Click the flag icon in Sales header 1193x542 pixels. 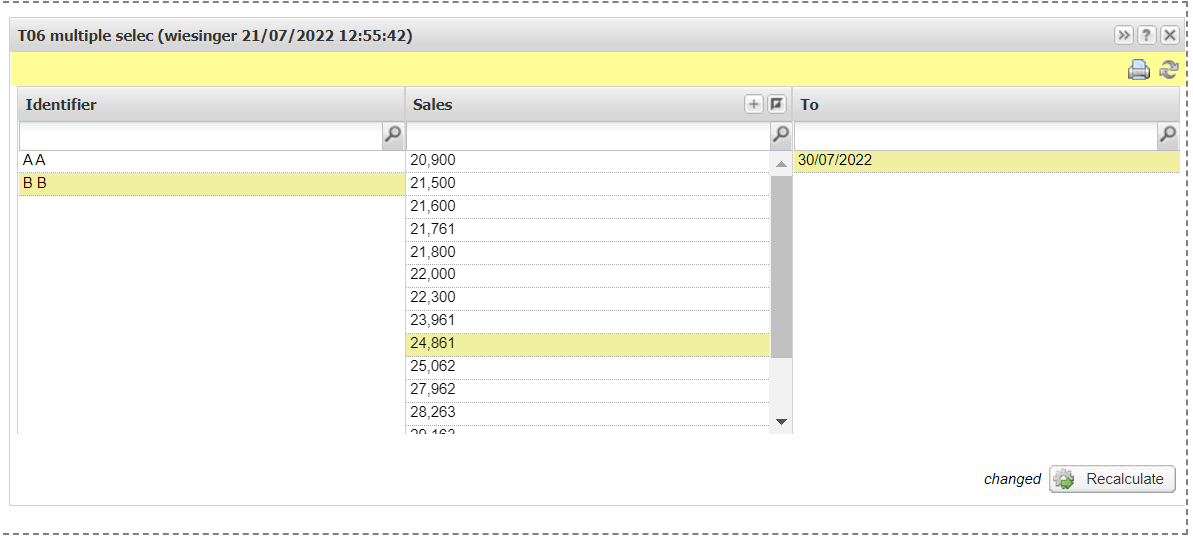[x=776, y=104]
